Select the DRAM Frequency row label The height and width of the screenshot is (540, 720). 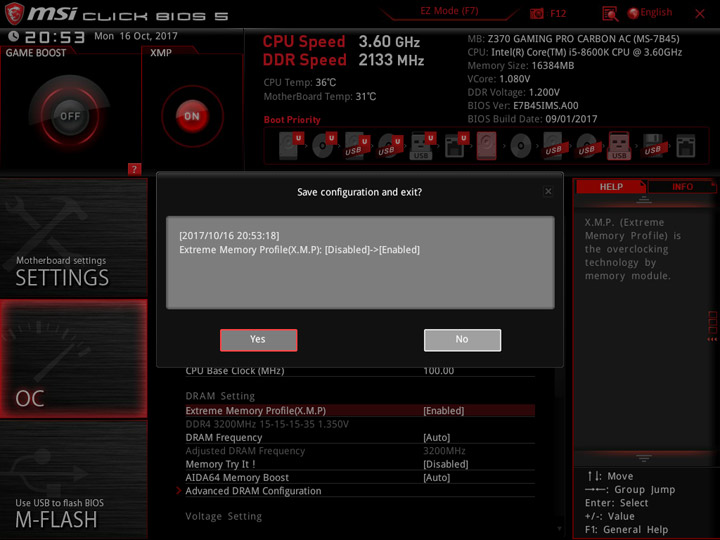pos(224,437)
